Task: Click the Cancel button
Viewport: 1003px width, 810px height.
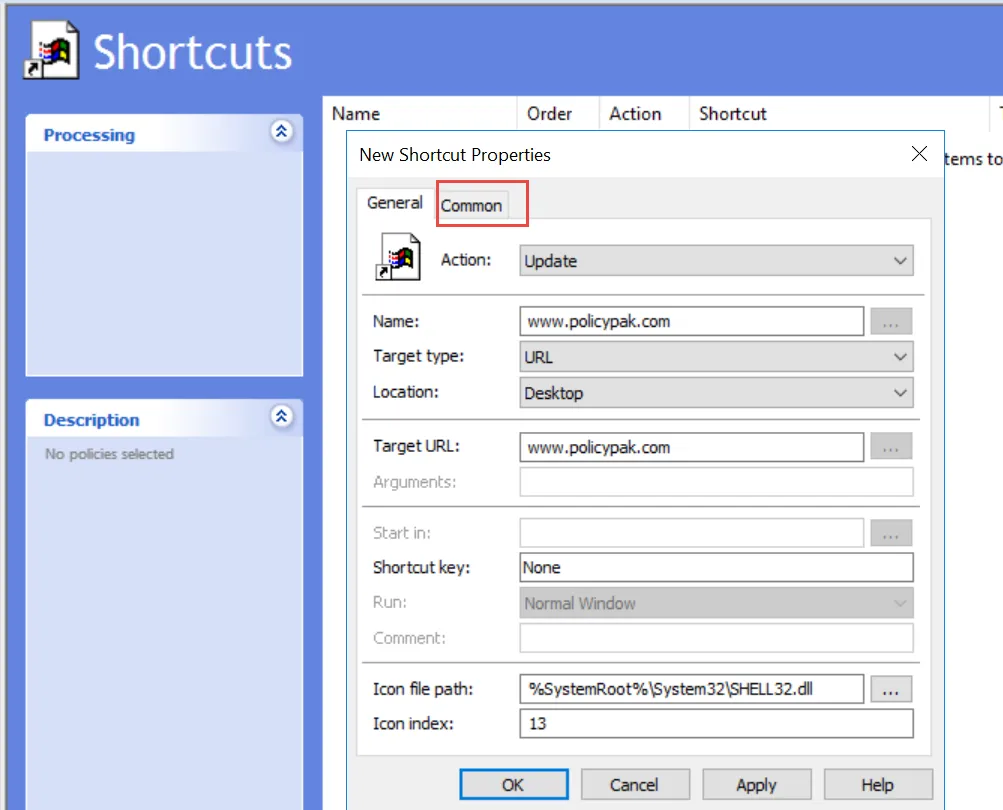Action: tap(634, 785)
